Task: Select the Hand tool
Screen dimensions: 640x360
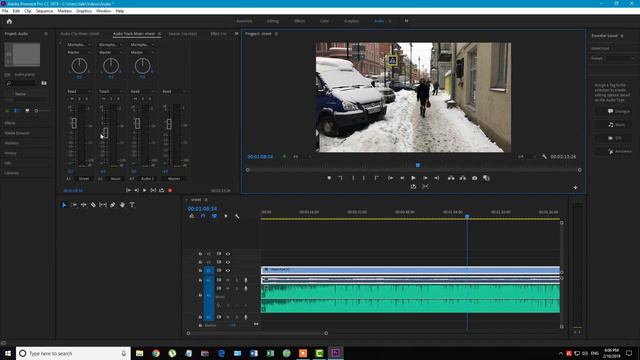Action: pos(122,205)
